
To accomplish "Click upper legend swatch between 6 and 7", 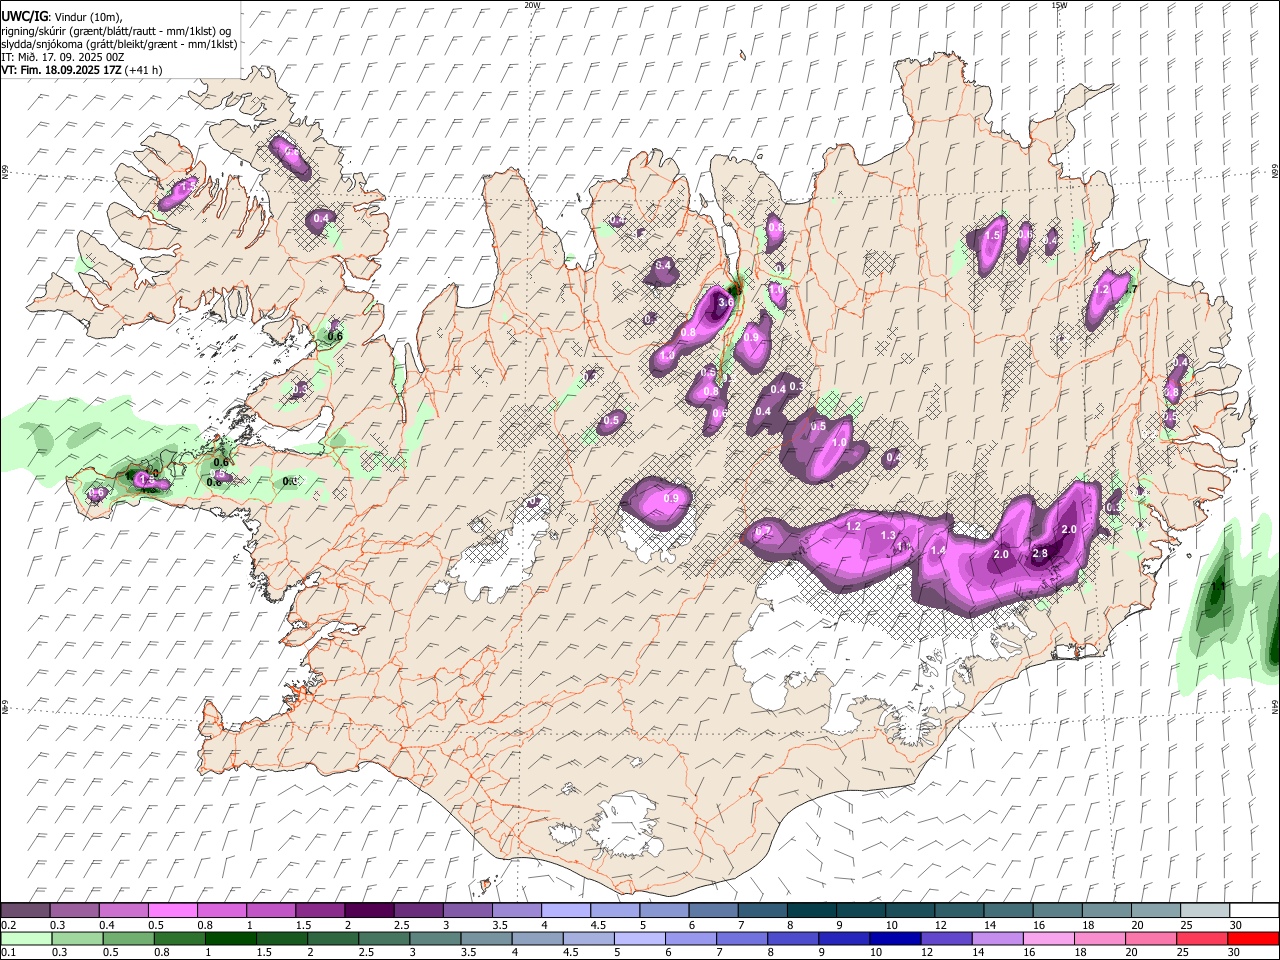I will [712, 911].
